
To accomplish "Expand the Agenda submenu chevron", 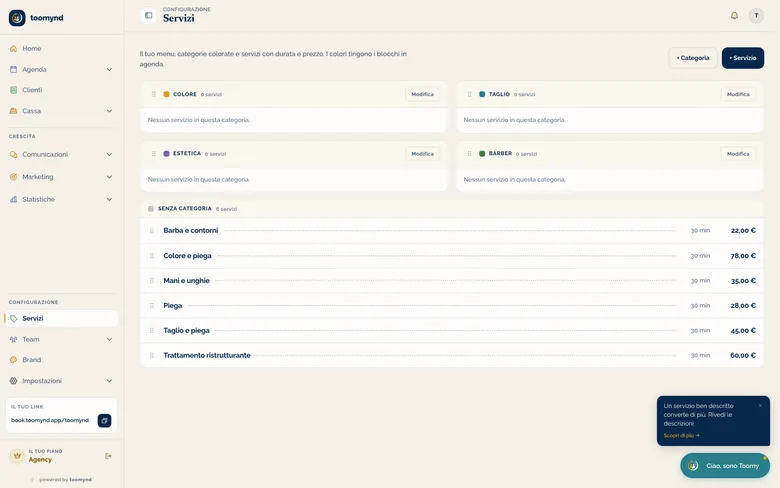I will click(109, 70).
